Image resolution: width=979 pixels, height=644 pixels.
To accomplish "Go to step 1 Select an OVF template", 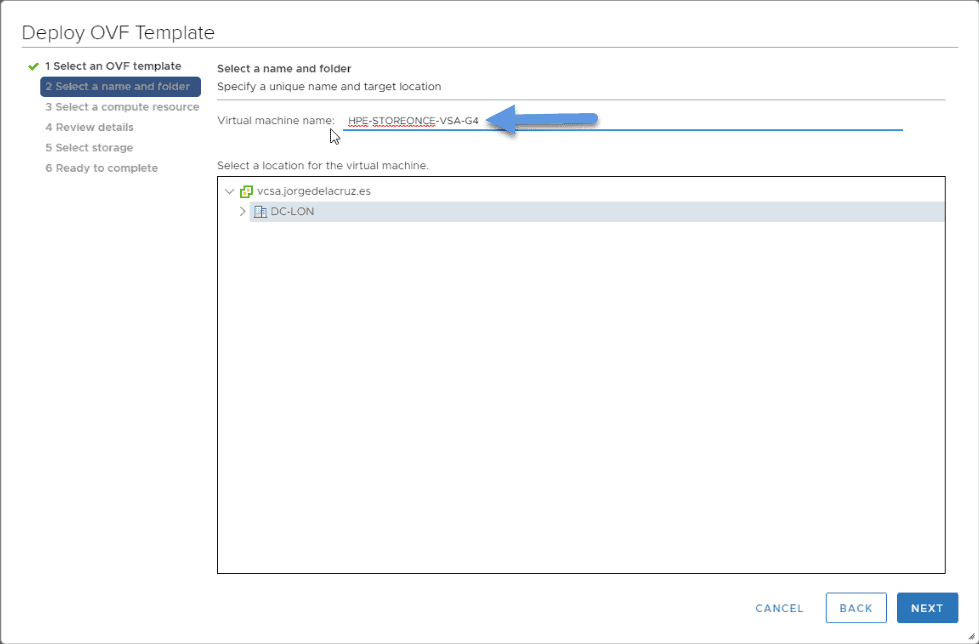I will point(113,66).
